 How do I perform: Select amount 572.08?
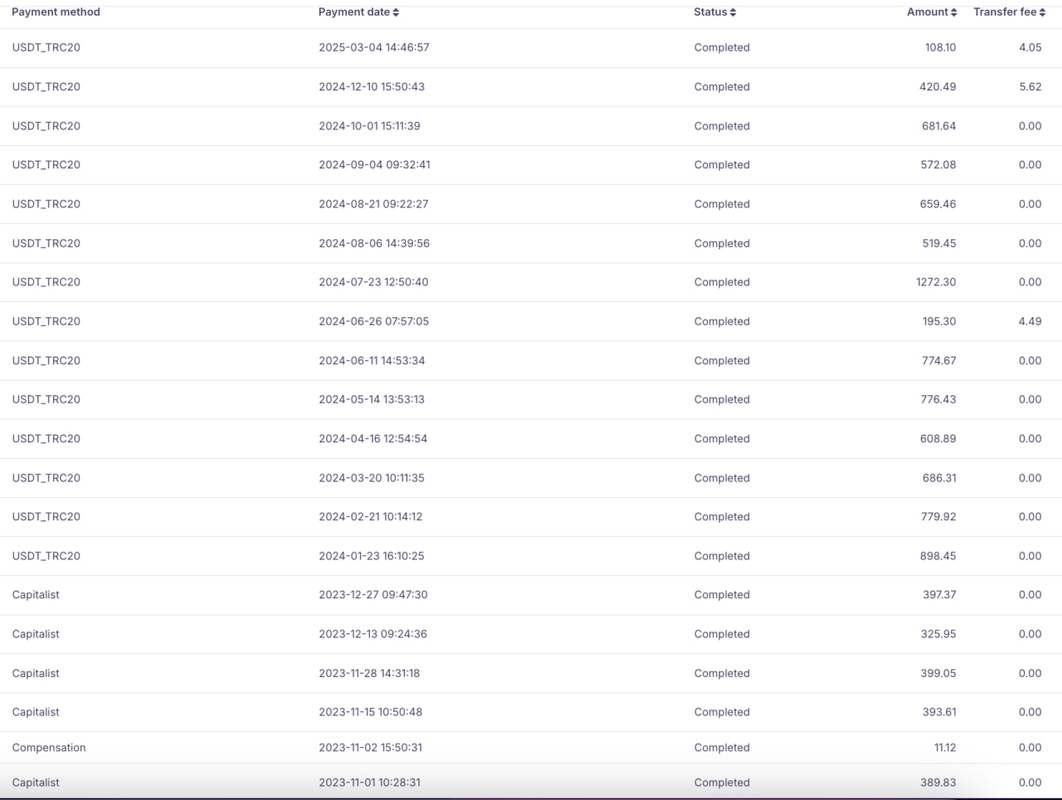(938, 165)
